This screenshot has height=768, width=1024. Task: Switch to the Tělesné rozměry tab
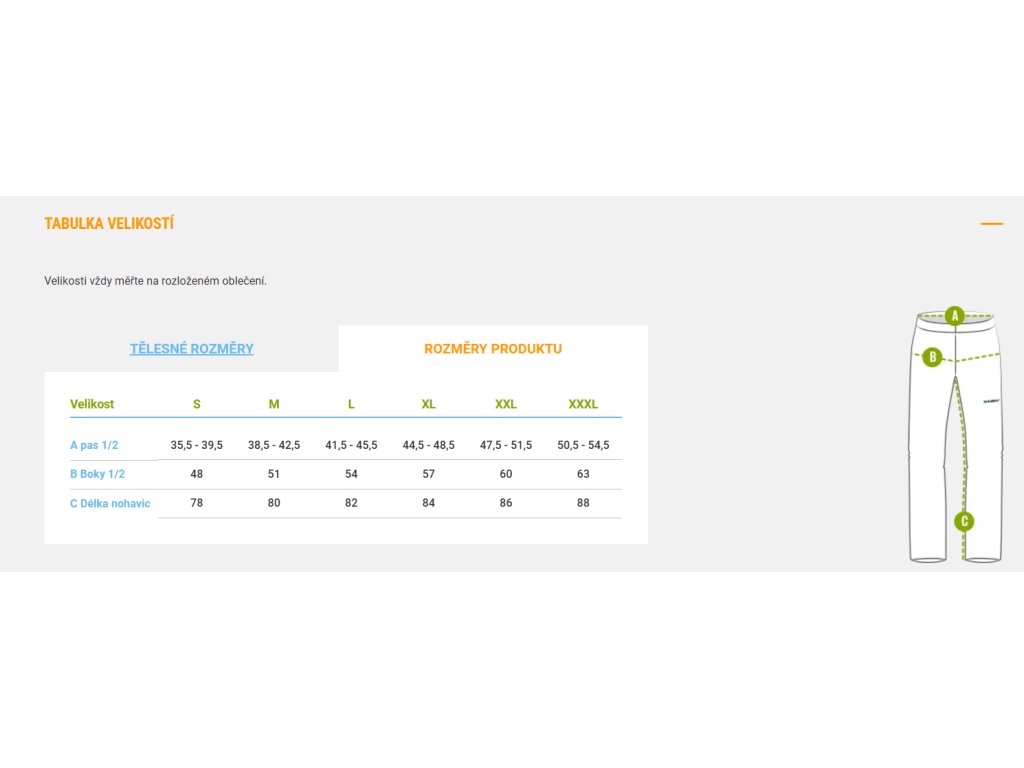tap(191, 349)
